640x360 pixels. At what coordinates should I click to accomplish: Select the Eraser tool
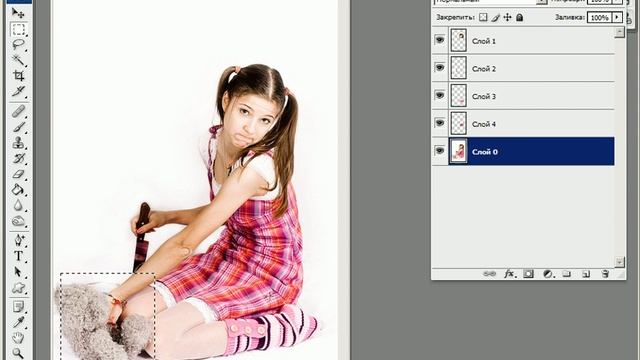pos(18,174)
